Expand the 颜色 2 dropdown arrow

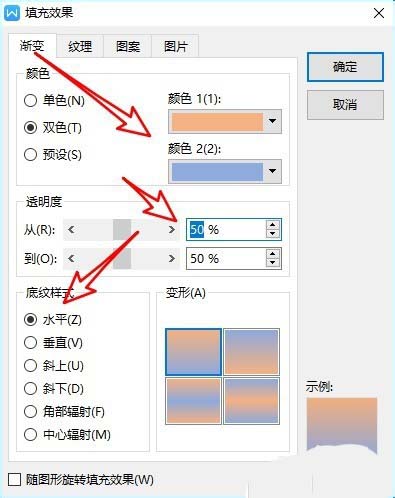tap(272, 171)
